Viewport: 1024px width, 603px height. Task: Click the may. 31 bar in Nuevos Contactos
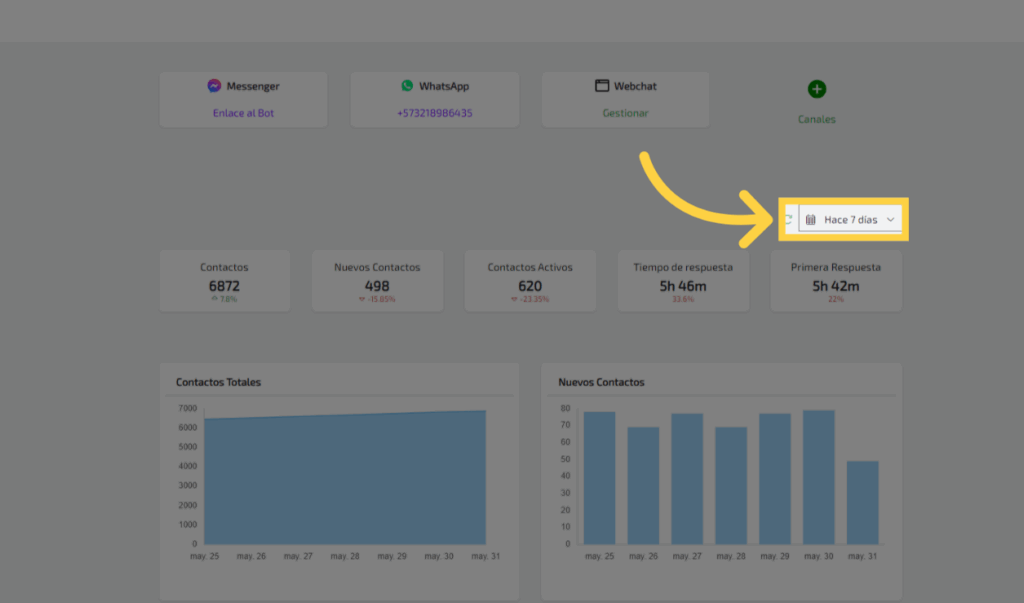[x=862, y=503]
